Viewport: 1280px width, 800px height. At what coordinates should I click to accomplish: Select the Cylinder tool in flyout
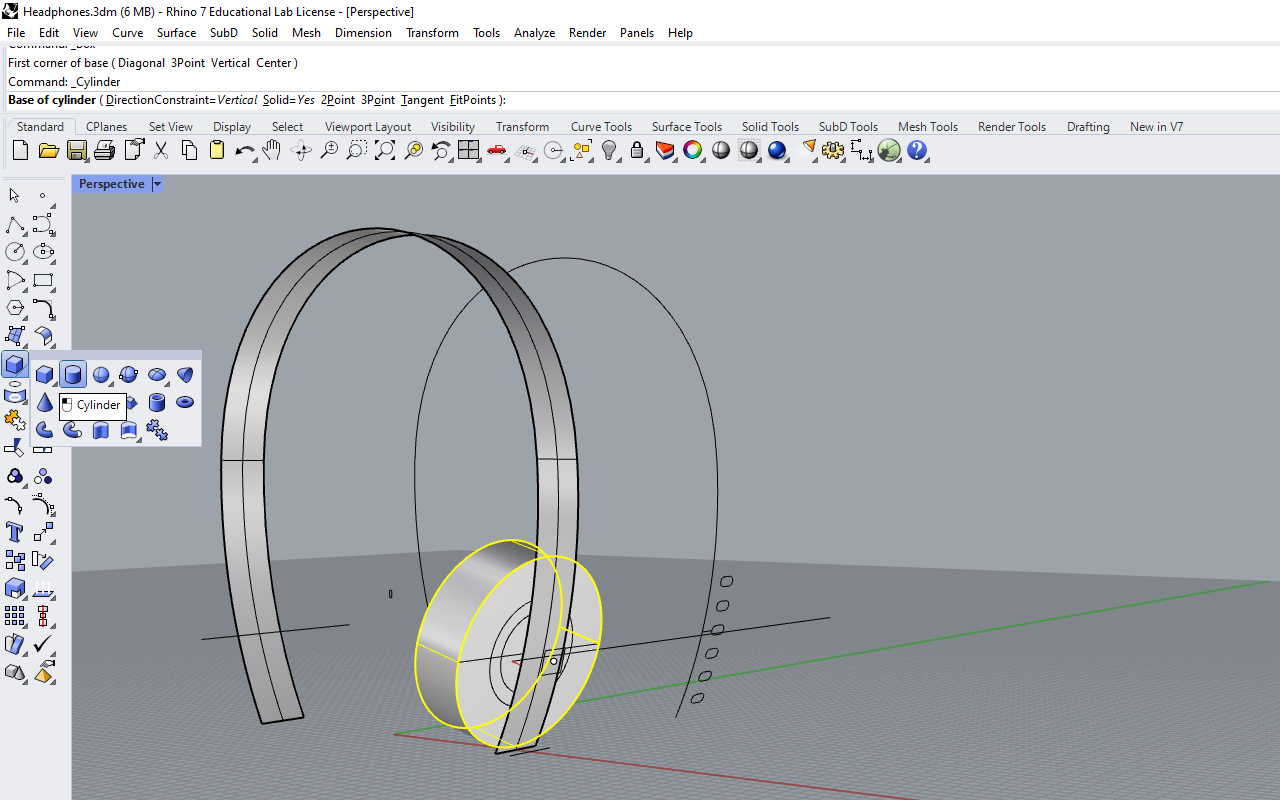(x=73, y=375)
